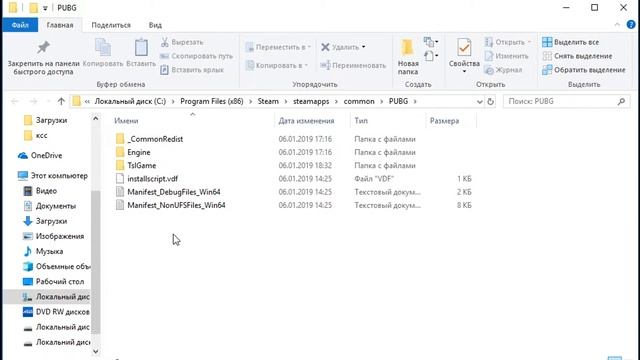Click common in the address breadcrumb
This screenshot has width=640, height=360.
pos(359,101)
